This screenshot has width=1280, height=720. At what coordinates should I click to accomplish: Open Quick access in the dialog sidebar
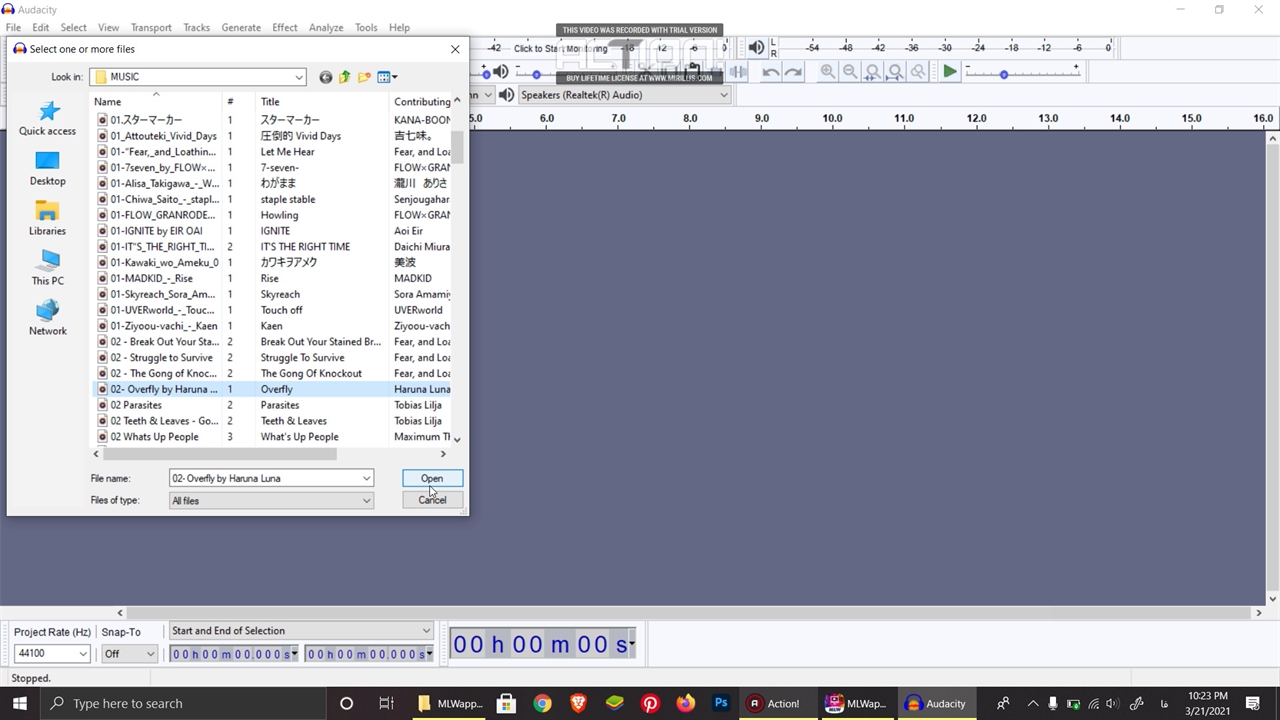click(x=47, y=118)
